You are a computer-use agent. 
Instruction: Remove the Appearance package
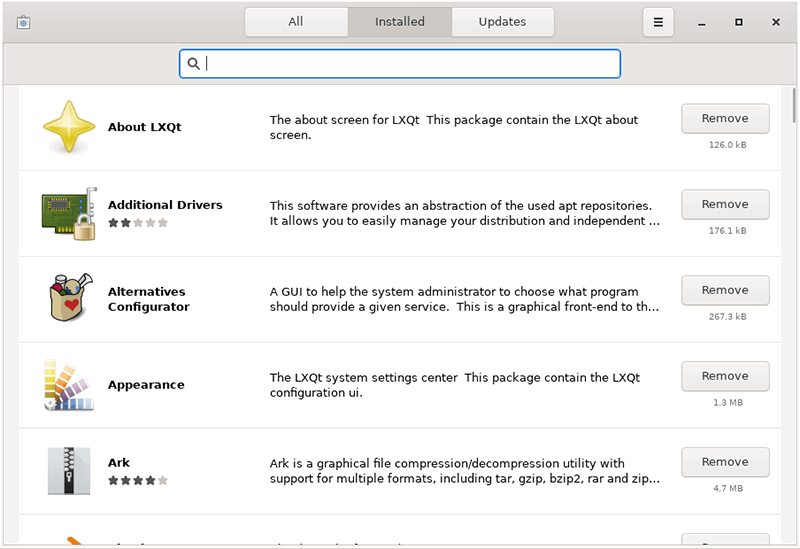coord(725,376)
